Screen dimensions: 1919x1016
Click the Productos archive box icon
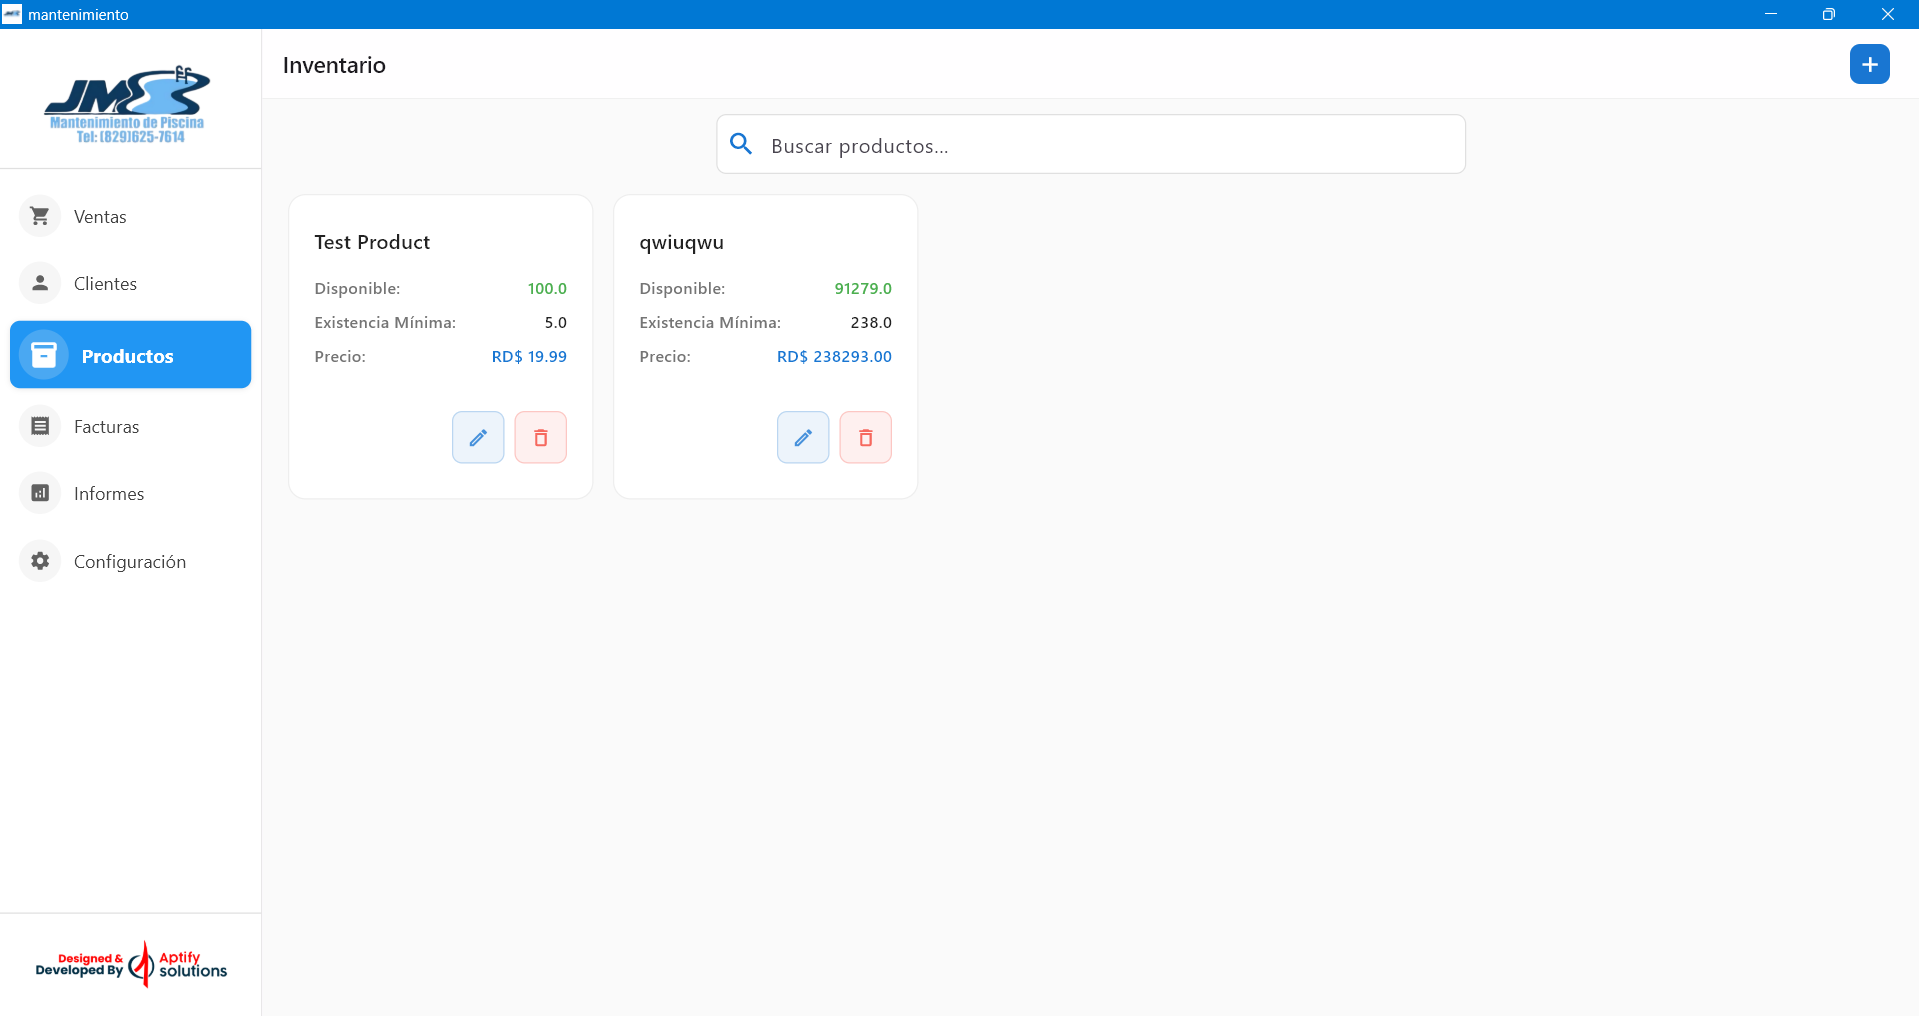pos(44,355)
